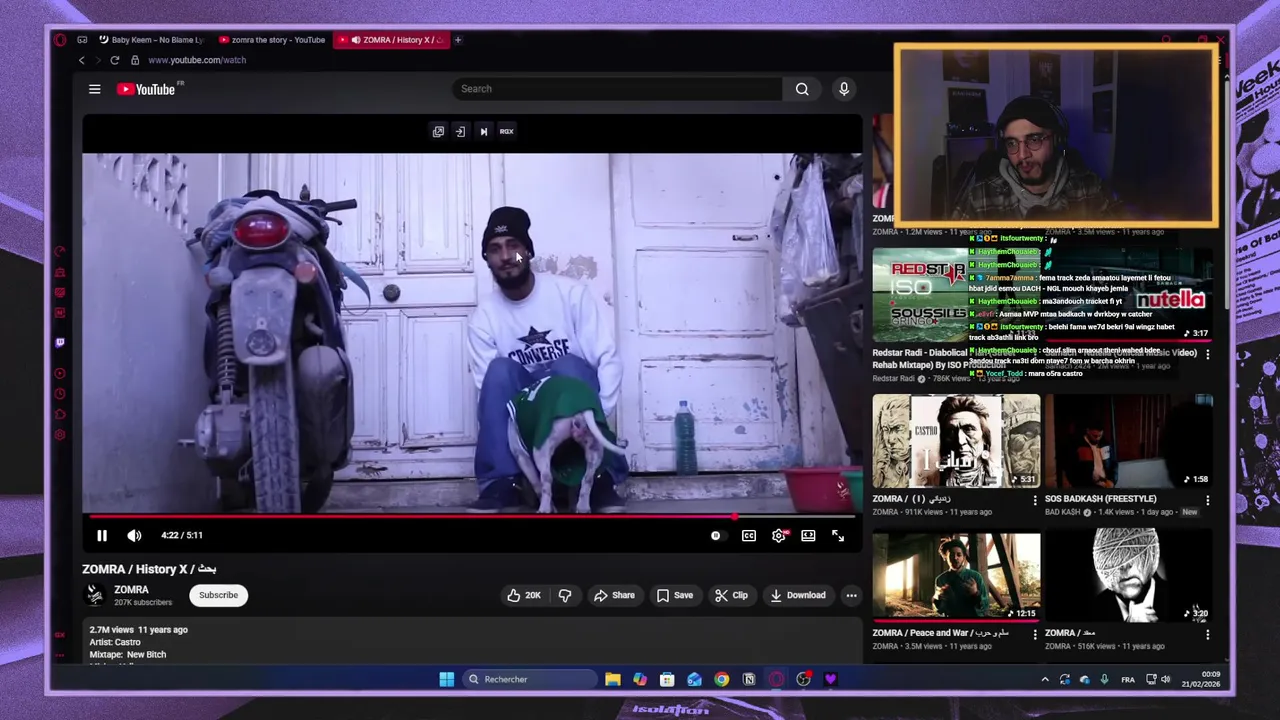Switch to zomra the story tab
The height and width of the screenshot is (720, 1280).
[x=272, y=40]
